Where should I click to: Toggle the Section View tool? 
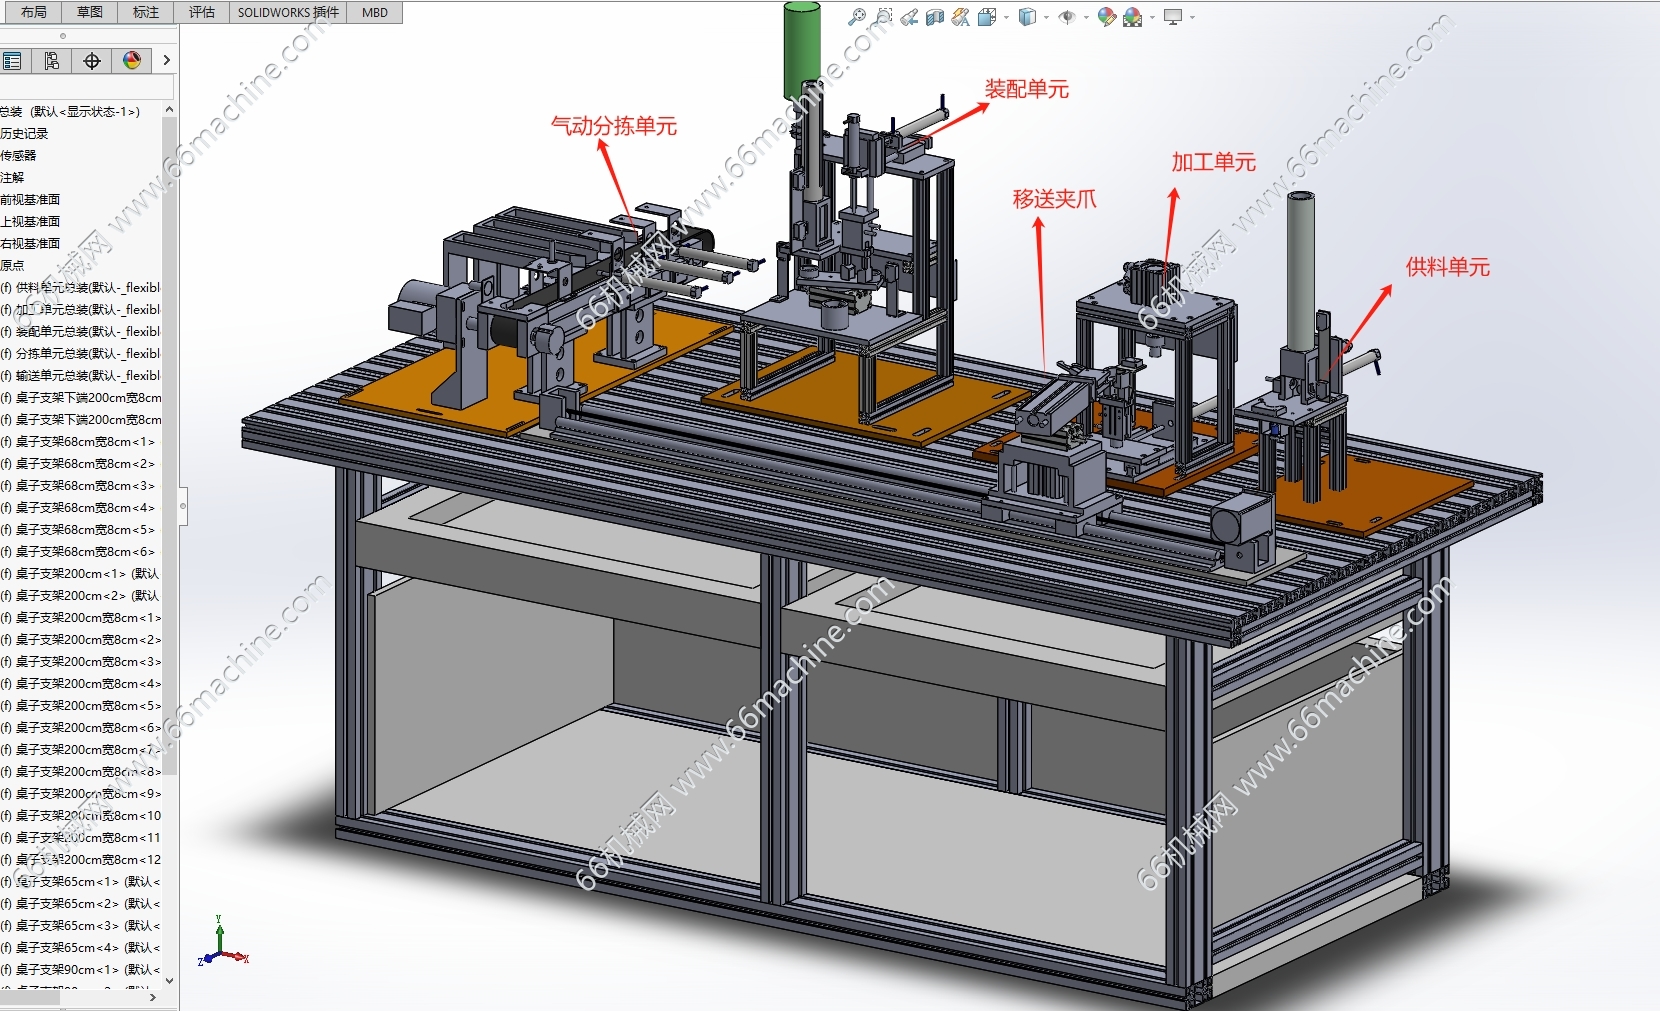pyautogui.click(x=935, y=17)
